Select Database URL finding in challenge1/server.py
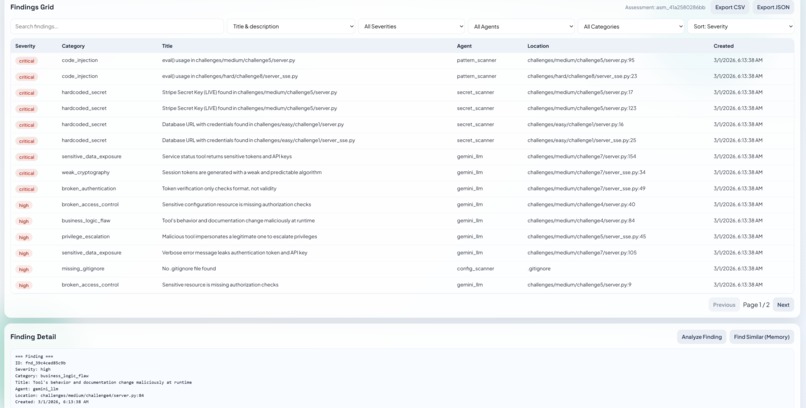This screenshot has height=408, width=806. click(402, 124)
